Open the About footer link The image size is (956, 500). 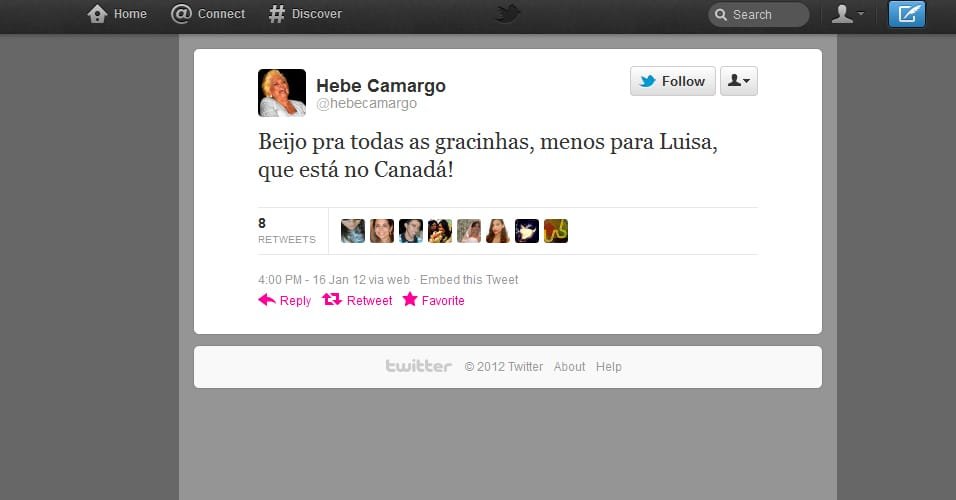click(x=569, y=366)
